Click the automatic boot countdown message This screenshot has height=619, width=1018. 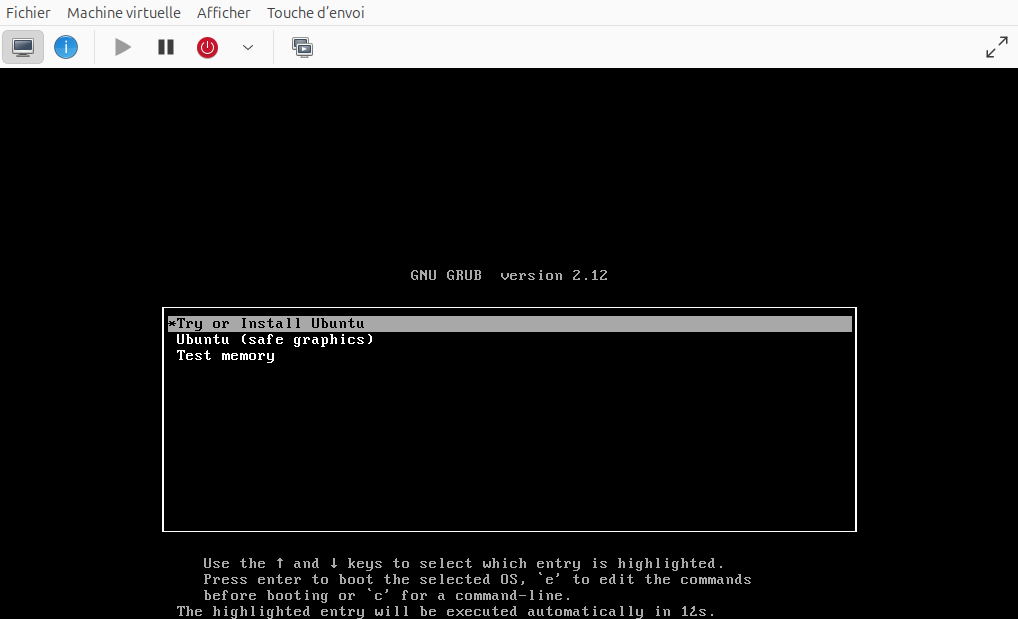446,612
